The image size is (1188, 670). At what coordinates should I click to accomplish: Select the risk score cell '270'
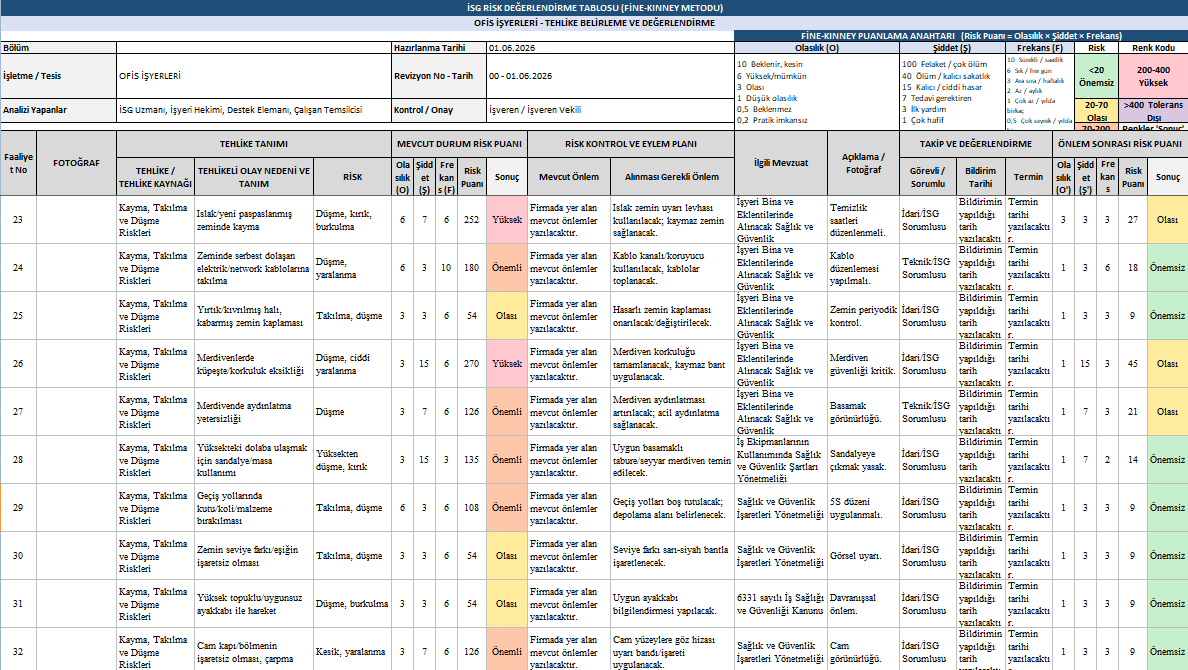[472, 364]
